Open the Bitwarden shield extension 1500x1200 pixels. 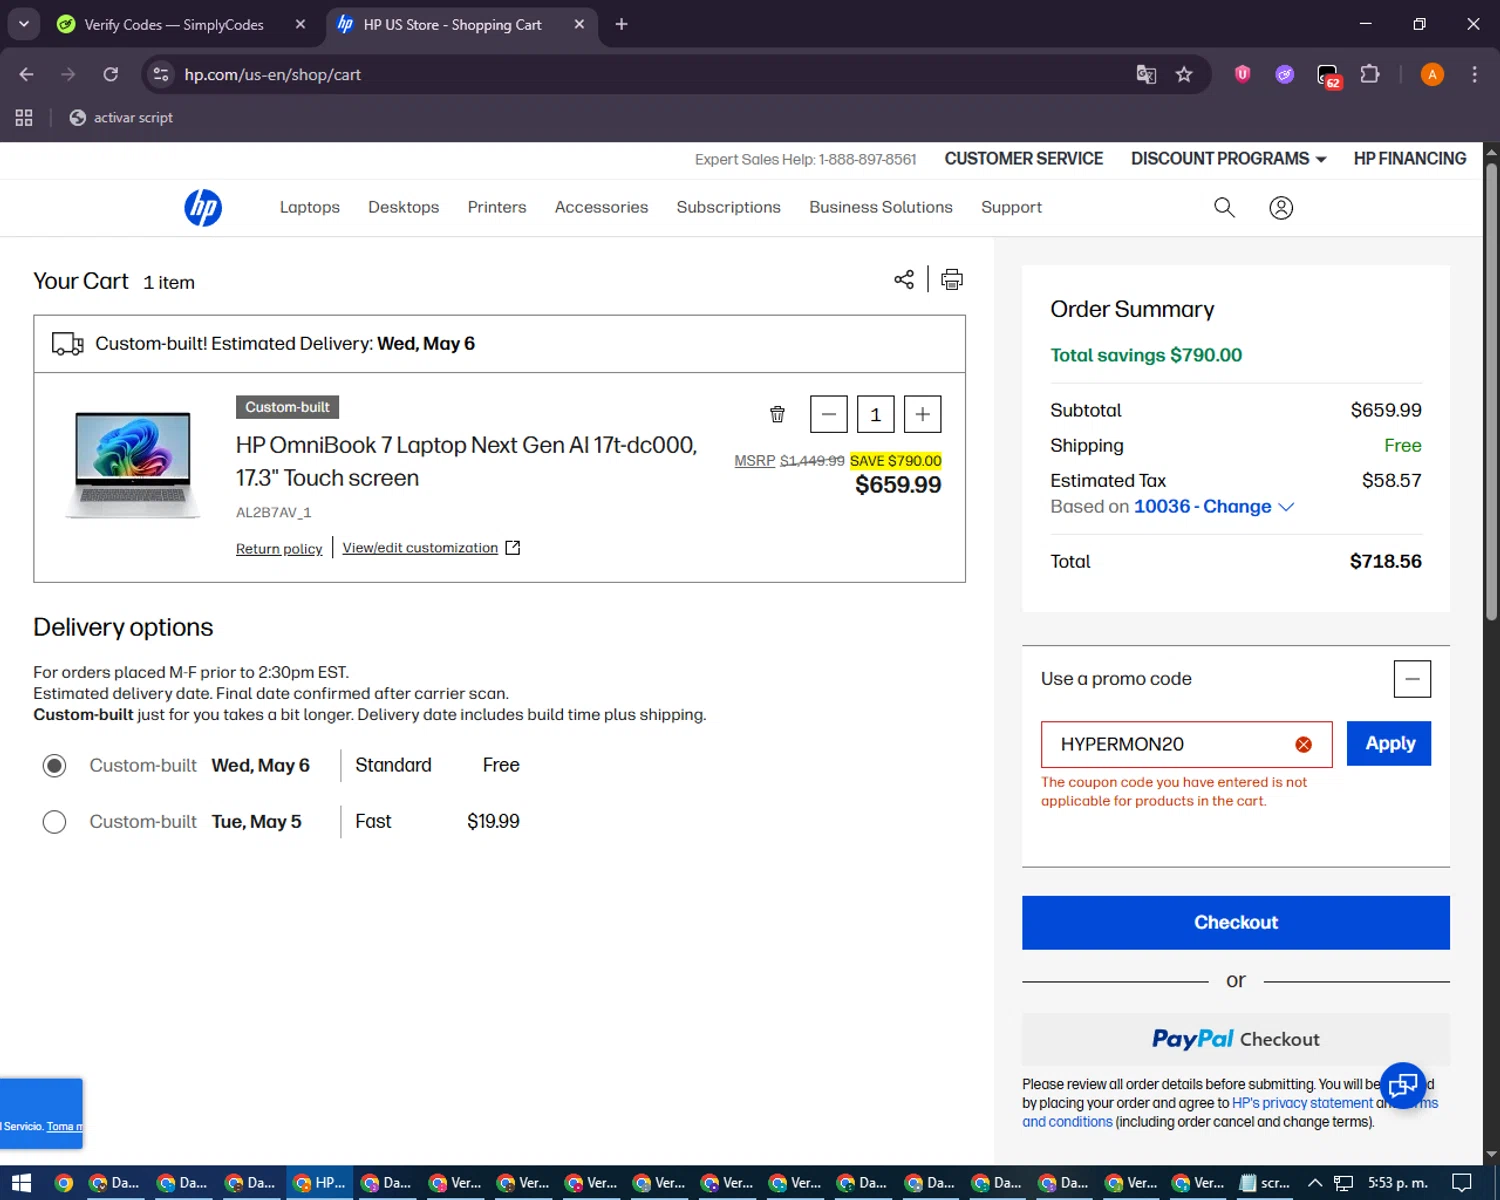point(1242,74)
